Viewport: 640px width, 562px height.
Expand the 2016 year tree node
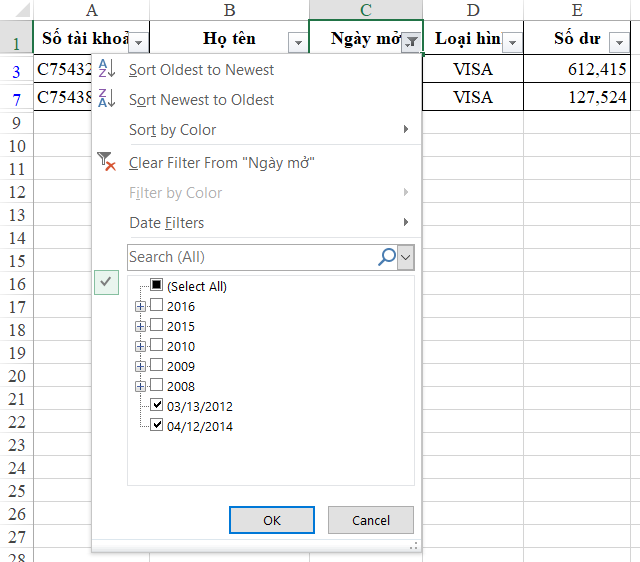(140, 306)
